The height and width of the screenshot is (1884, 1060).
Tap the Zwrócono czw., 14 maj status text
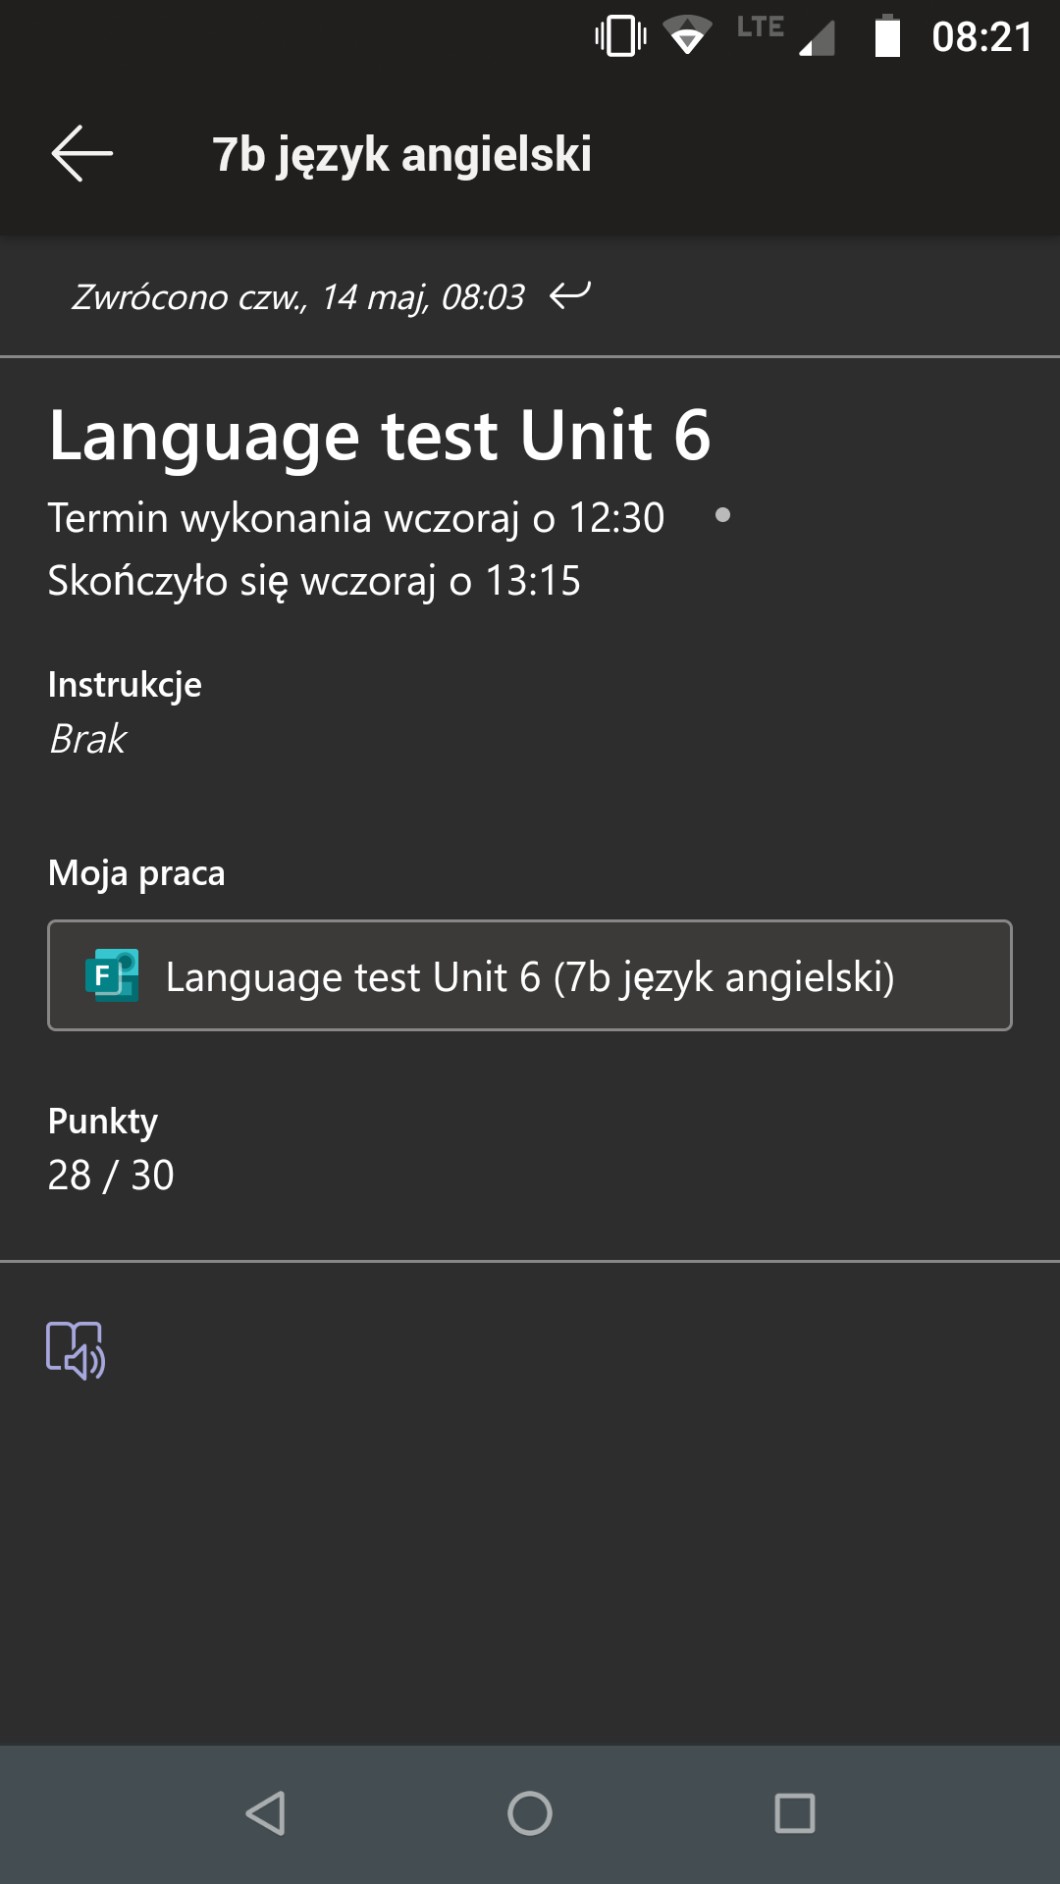(298, 297)
